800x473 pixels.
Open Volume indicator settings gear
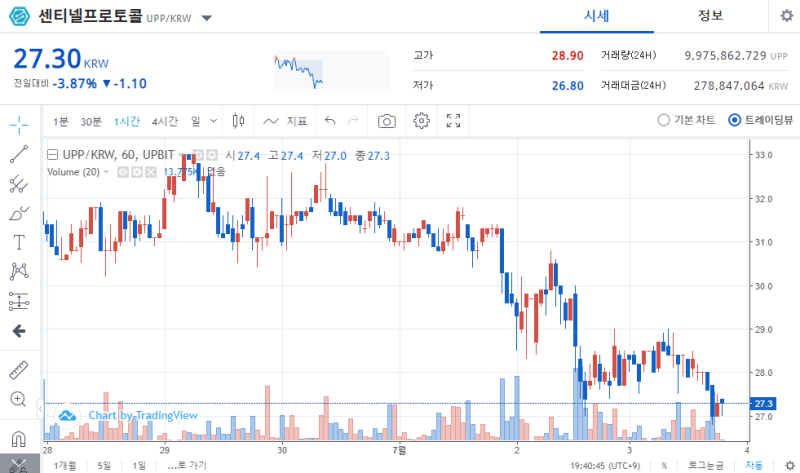[x=137, y=172]
